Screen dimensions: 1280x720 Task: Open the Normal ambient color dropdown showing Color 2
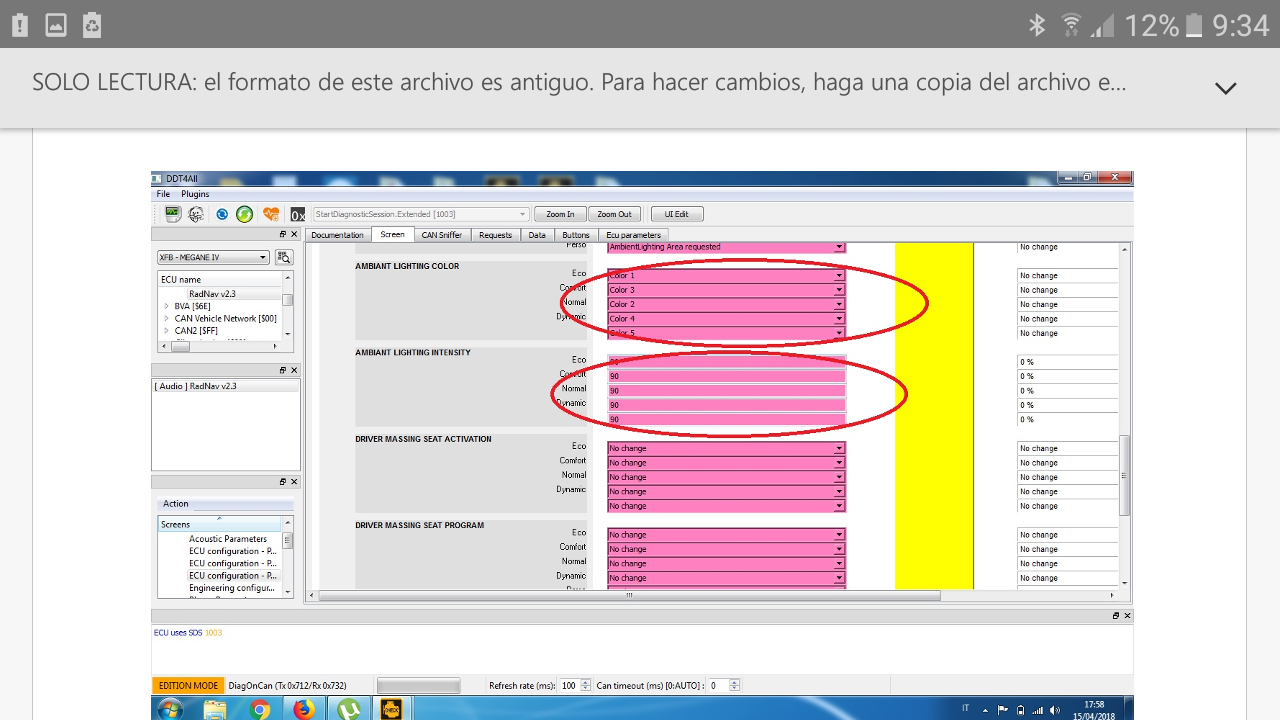point(726,304)
